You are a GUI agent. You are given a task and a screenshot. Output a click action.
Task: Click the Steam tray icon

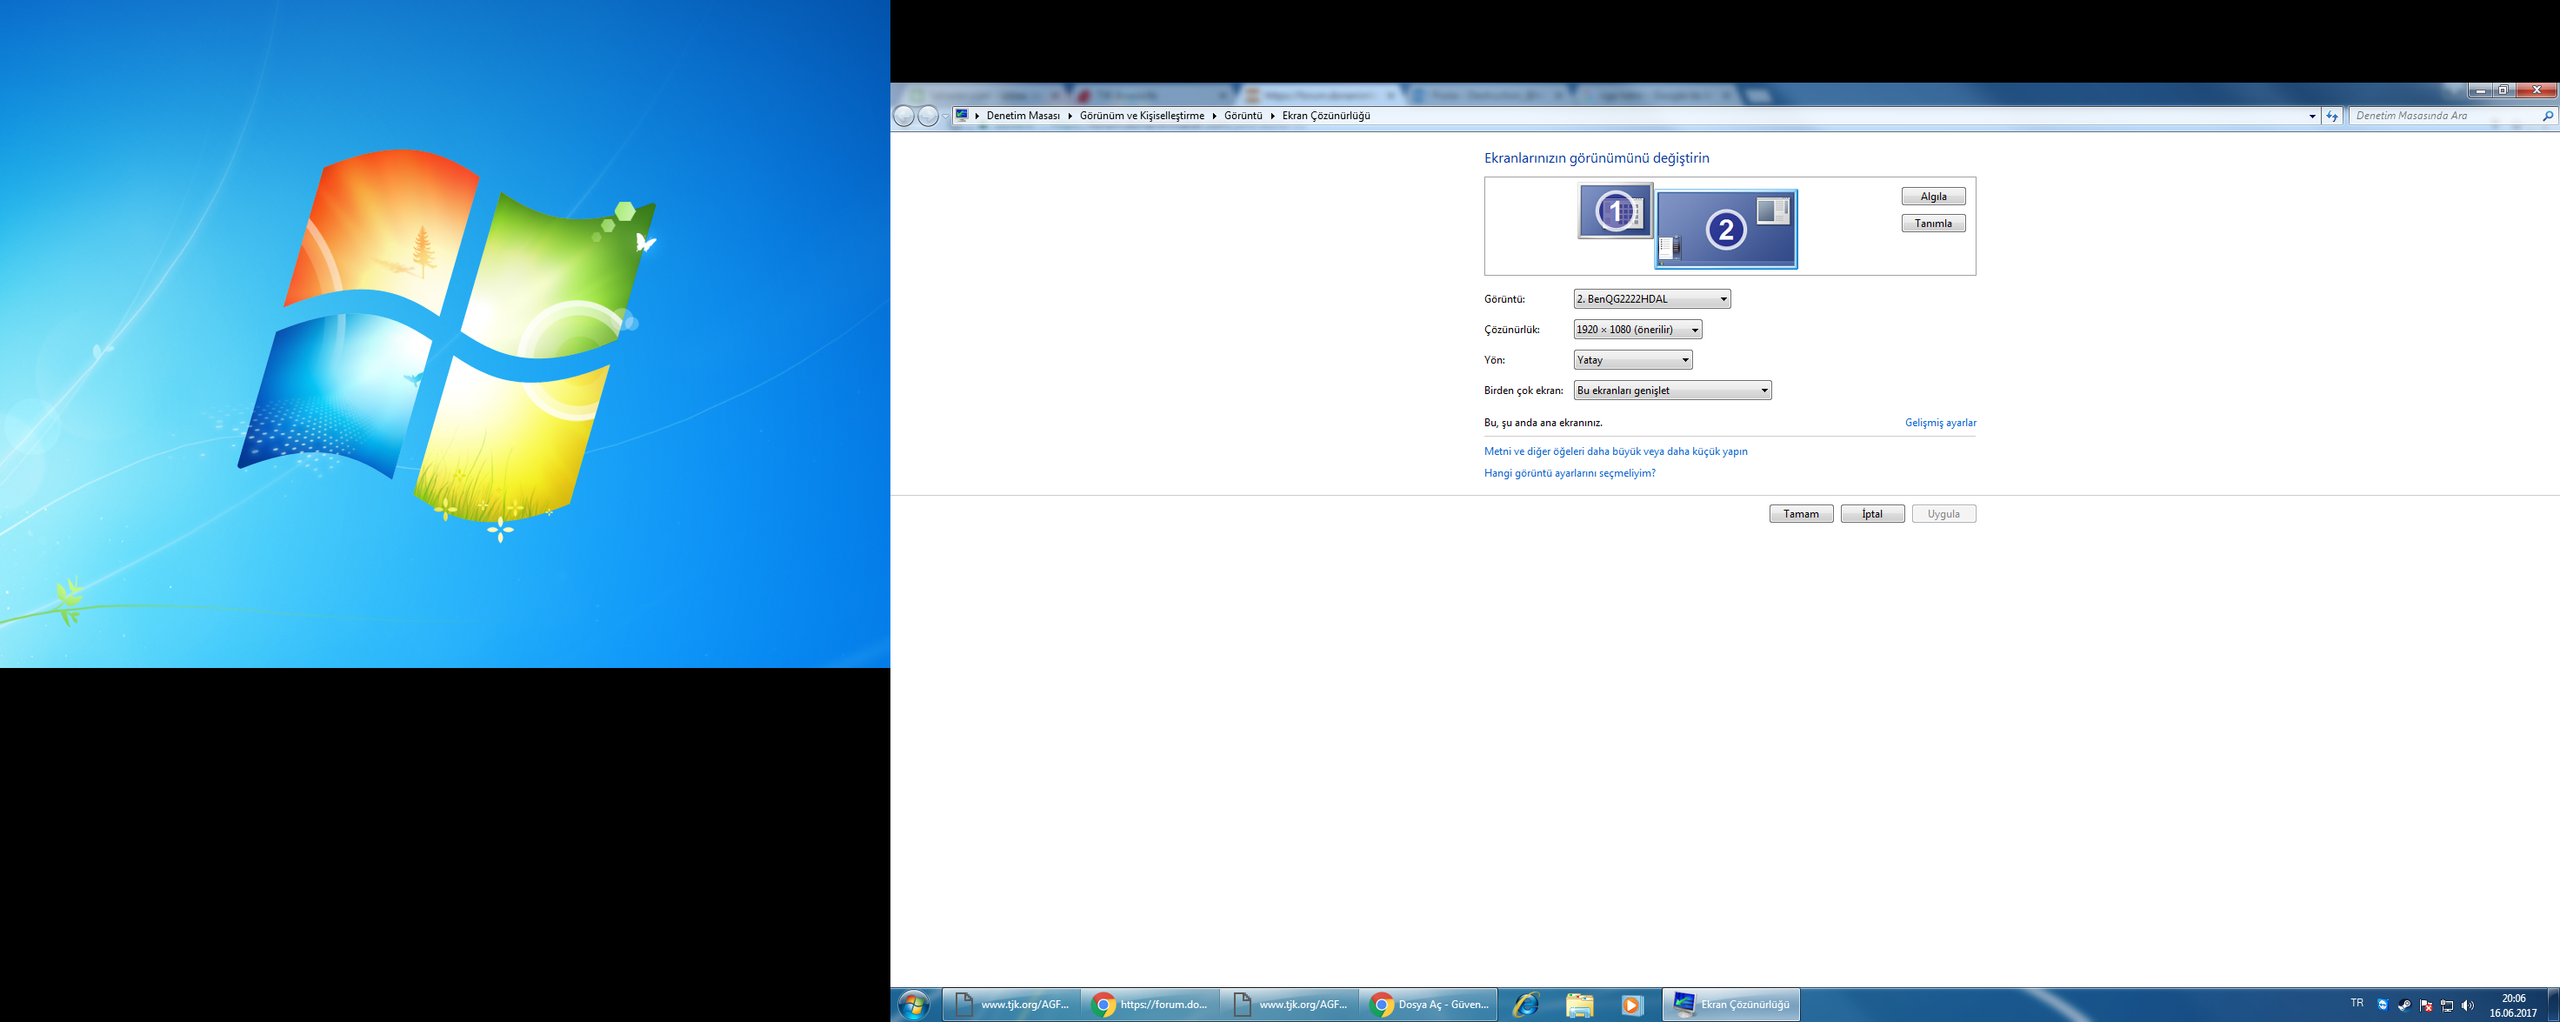pyautogui.click(x=2404, y=1006)
